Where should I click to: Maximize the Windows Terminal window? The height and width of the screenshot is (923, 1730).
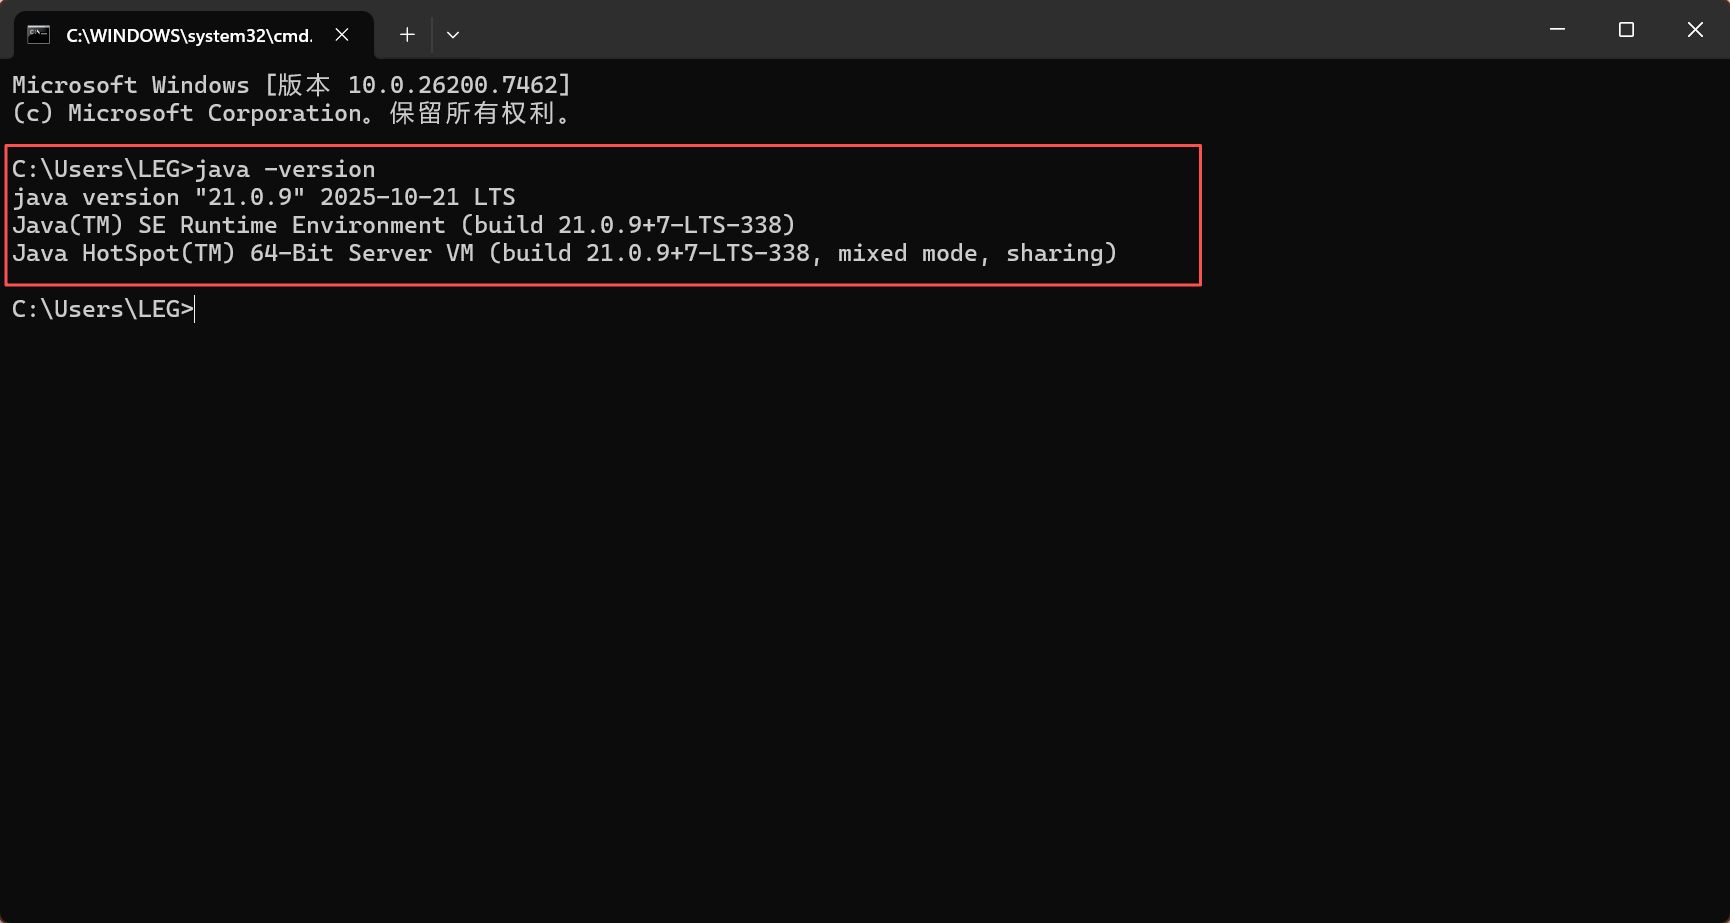point(1625,29)
